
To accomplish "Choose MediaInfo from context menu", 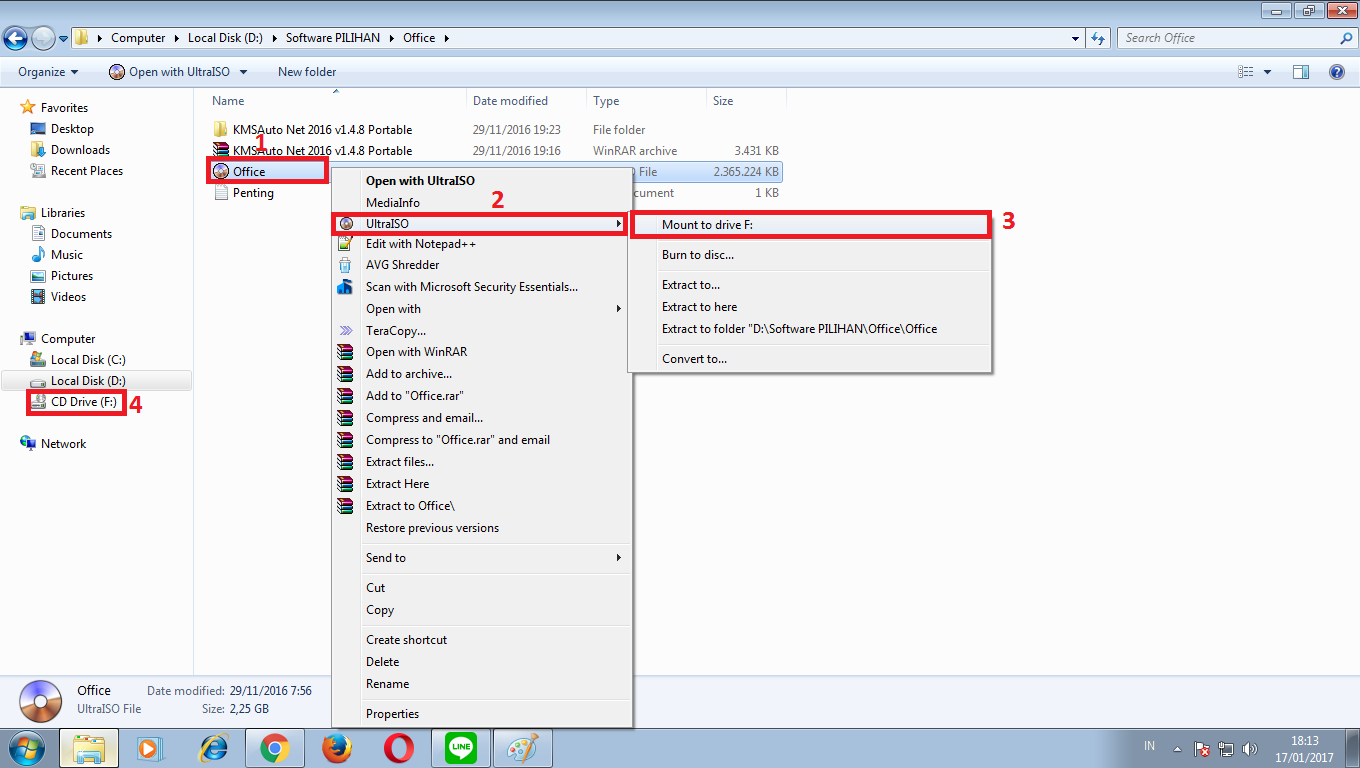I will [x=483, y=203].
